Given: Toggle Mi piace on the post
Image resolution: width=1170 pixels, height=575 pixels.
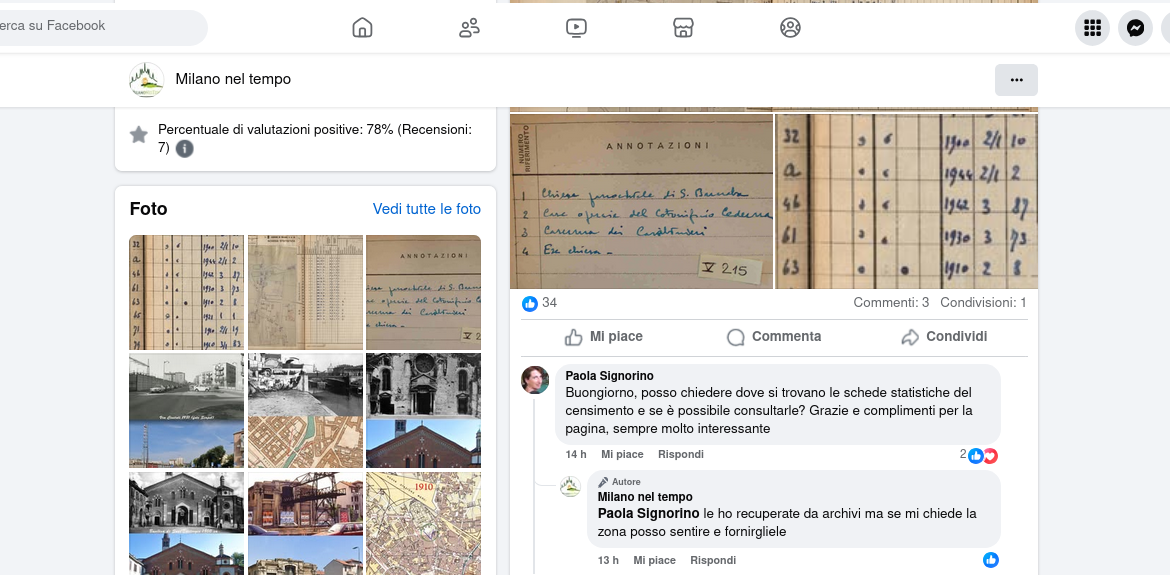Looking at the screenshot, I should point(604,337).
